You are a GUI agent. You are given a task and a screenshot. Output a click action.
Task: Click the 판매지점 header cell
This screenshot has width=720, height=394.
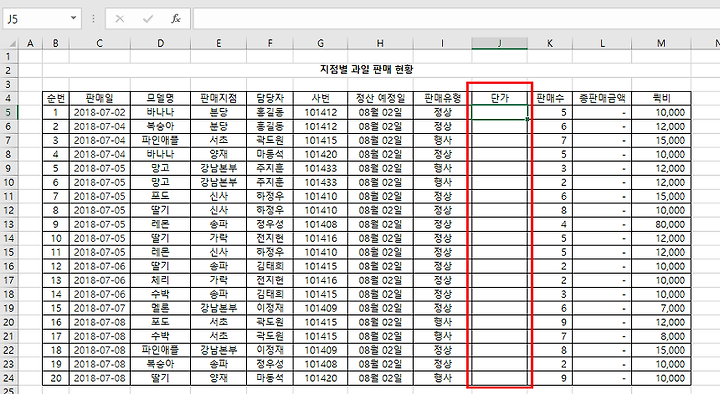(219, 98)
